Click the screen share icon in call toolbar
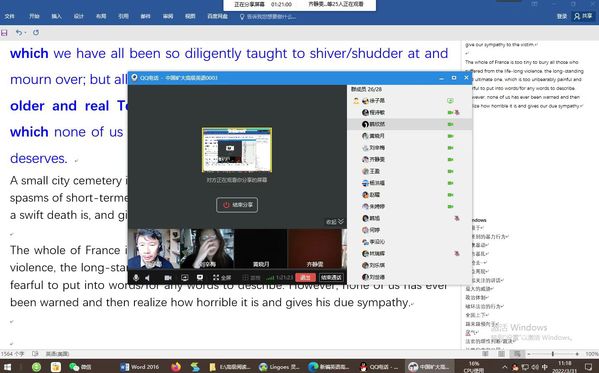 pyautogui.click(x=185, y=278)
